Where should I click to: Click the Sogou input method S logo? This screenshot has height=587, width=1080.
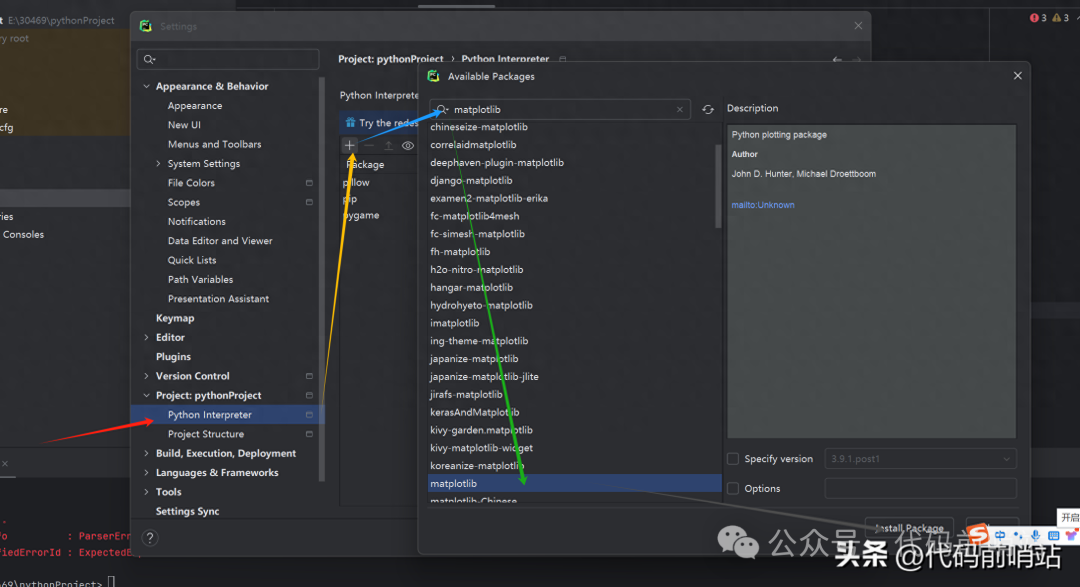978,534
